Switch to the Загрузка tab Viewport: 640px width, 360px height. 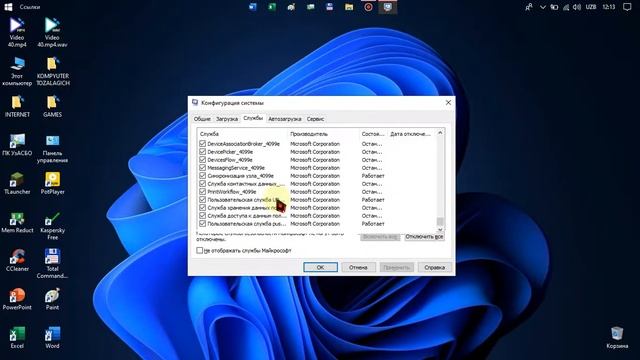pos(227,119)
